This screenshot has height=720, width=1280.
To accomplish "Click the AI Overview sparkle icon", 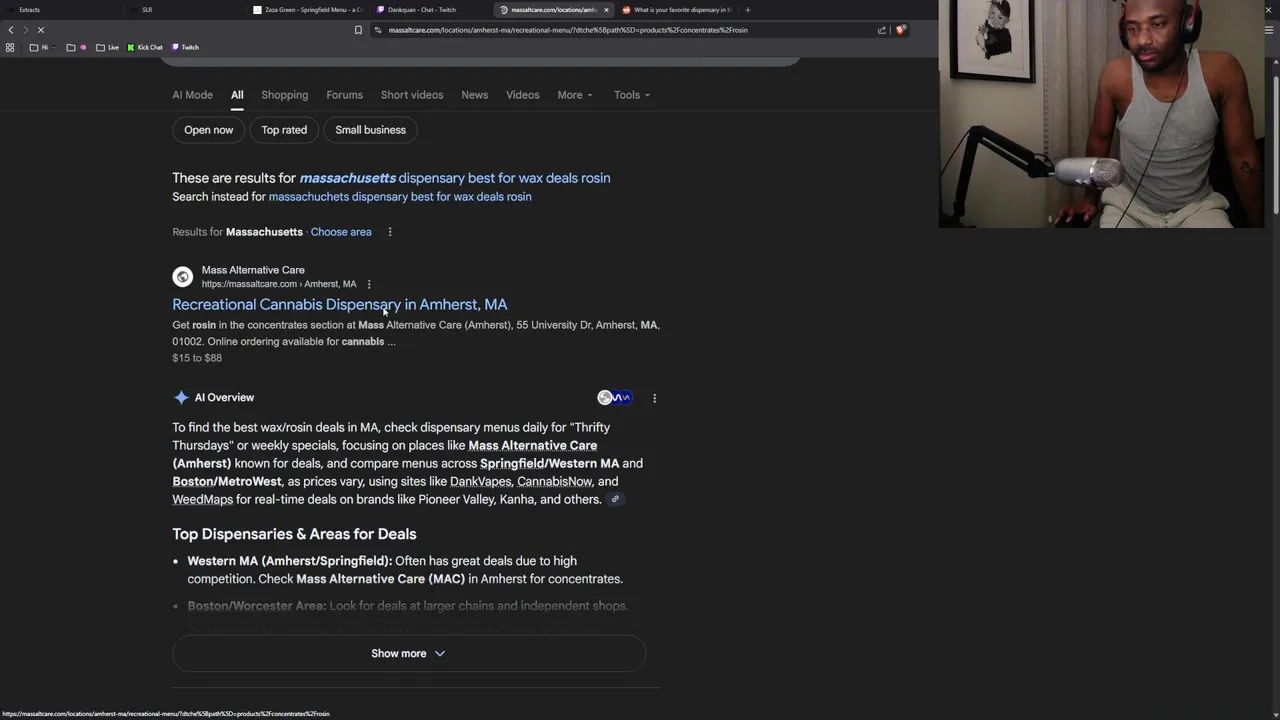I will [x=181, y=398].
